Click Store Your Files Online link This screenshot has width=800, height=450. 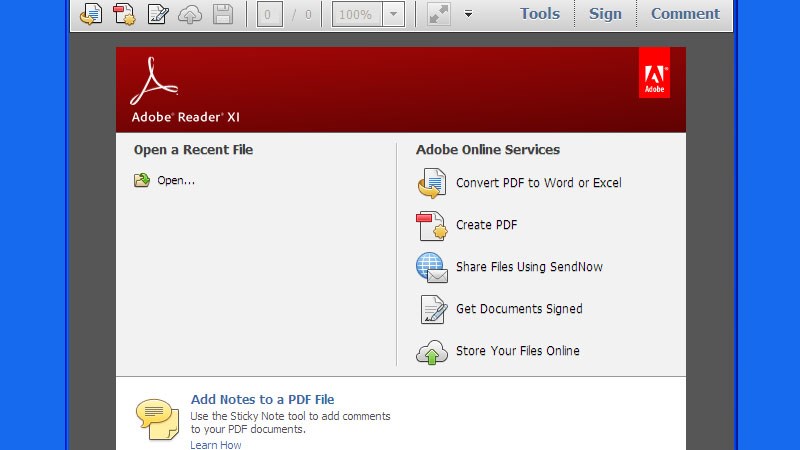point(518,351)
